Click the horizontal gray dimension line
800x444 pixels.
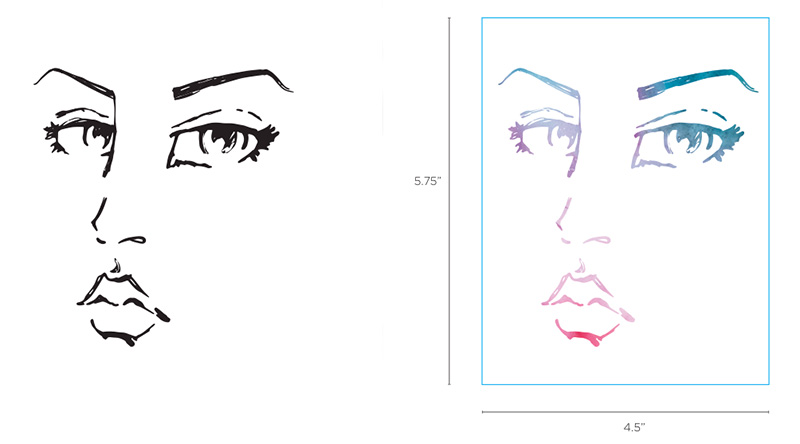click(x=626, y=412)
